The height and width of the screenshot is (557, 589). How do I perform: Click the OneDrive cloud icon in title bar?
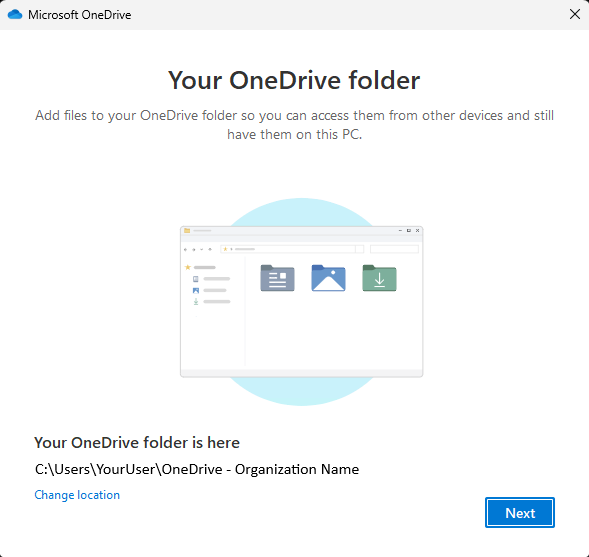(x=15, y=15)
